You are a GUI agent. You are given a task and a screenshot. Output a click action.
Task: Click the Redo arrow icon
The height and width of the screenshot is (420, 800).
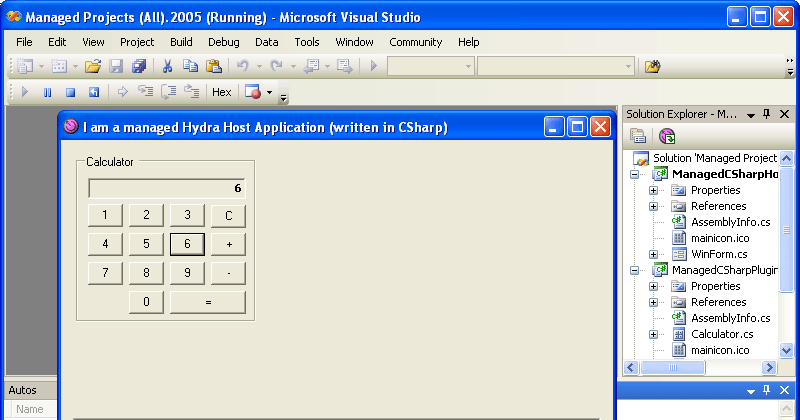click(x=276, y=66)
